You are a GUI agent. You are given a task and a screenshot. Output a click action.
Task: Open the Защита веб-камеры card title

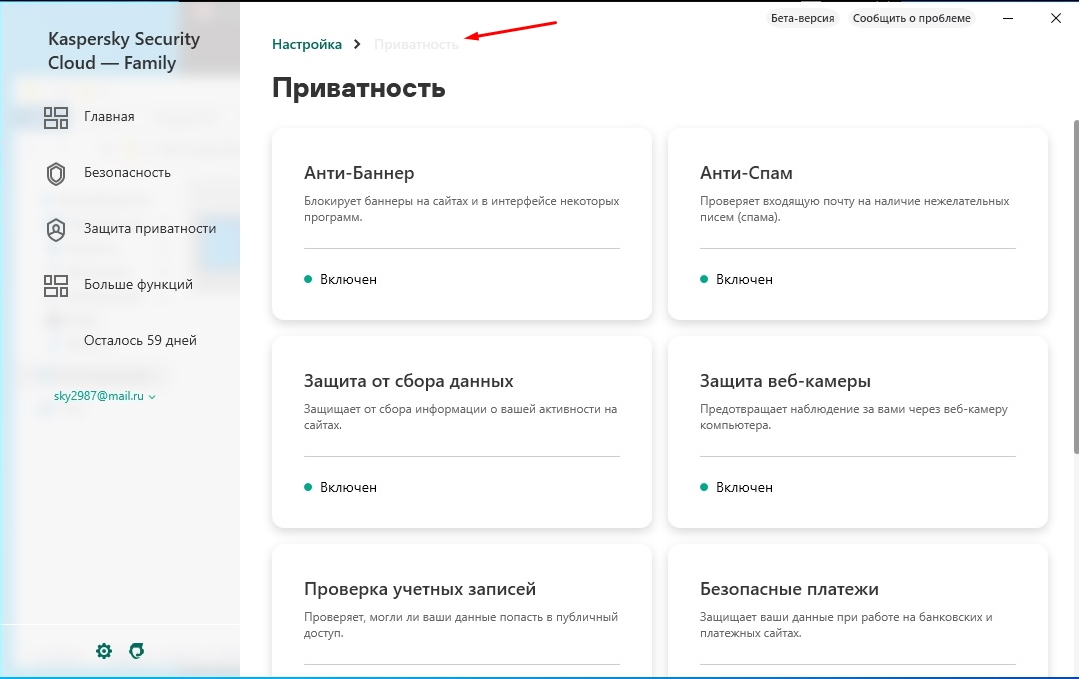785,381
